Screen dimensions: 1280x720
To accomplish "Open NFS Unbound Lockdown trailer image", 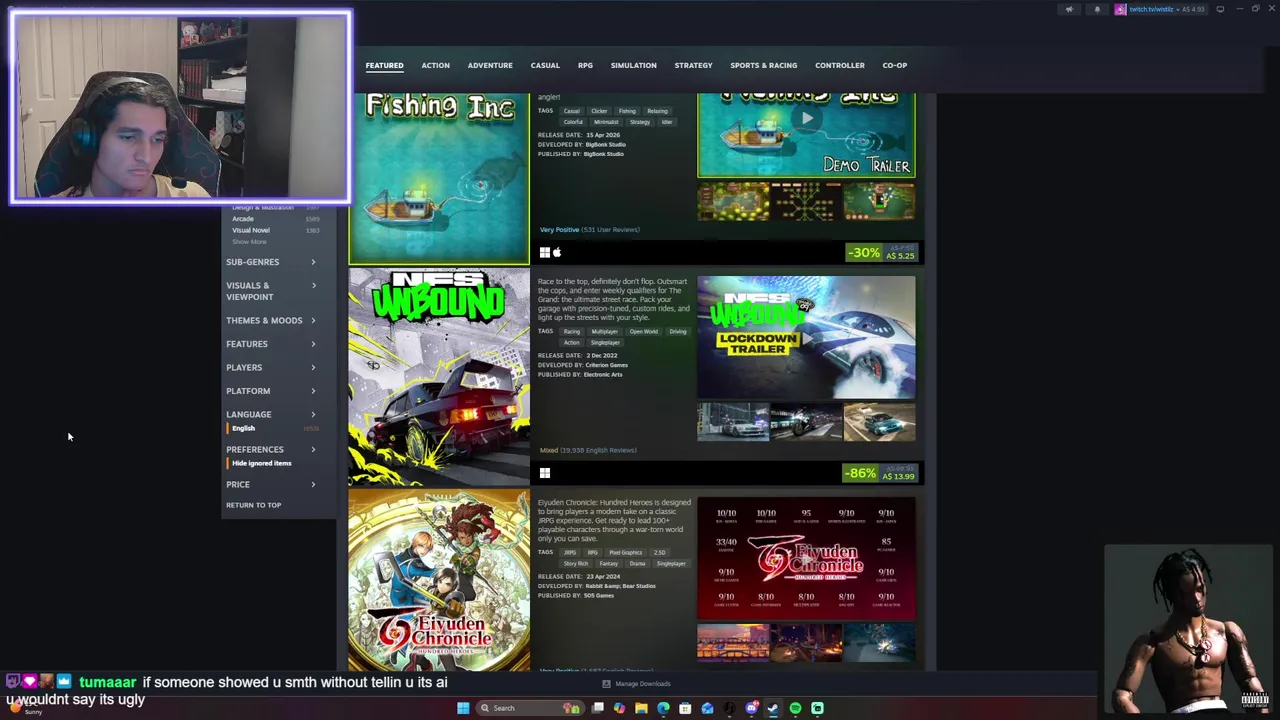I will [806, 337].
